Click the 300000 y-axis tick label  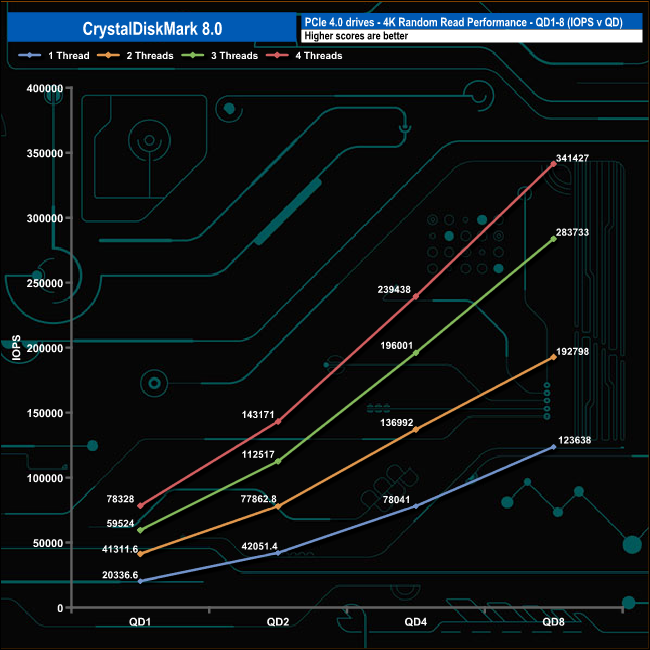pyautogui.click(x=45, y=218)
